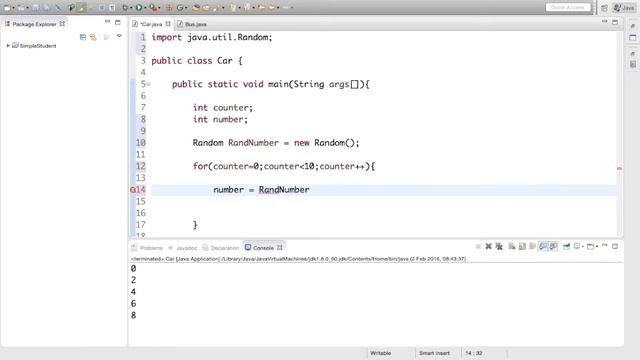Open the Open Console dropdown
The image size is (640, 360).
tap(597, 247)
